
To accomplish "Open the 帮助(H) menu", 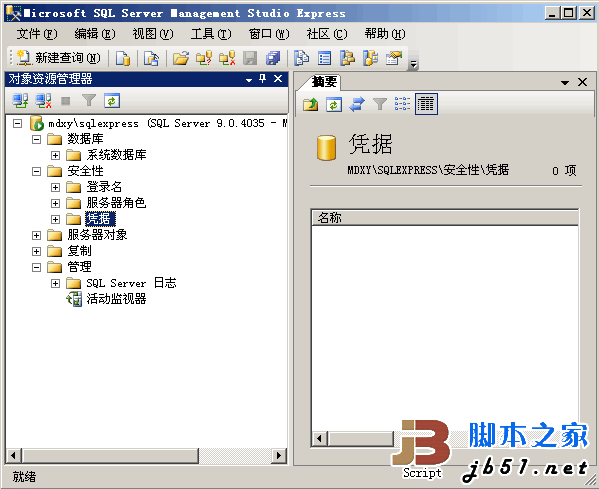I will 385,34.
